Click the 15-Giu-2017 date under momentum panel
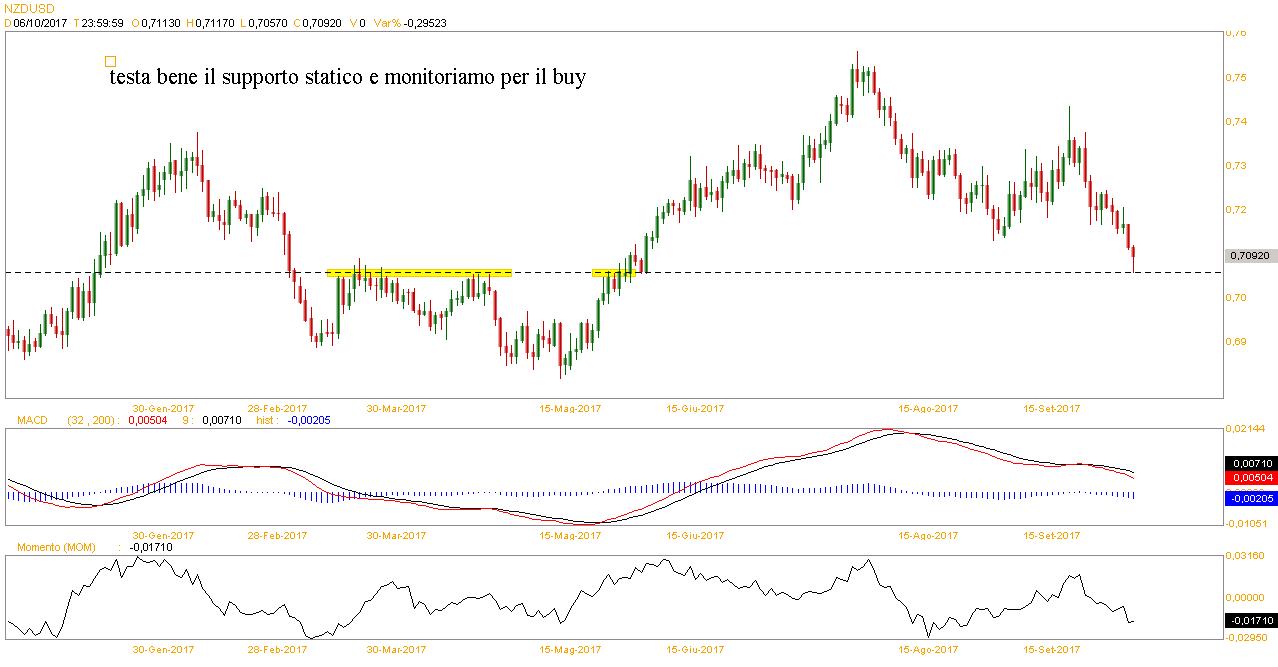Screen dimensions: 1278x667 [695, 649]
